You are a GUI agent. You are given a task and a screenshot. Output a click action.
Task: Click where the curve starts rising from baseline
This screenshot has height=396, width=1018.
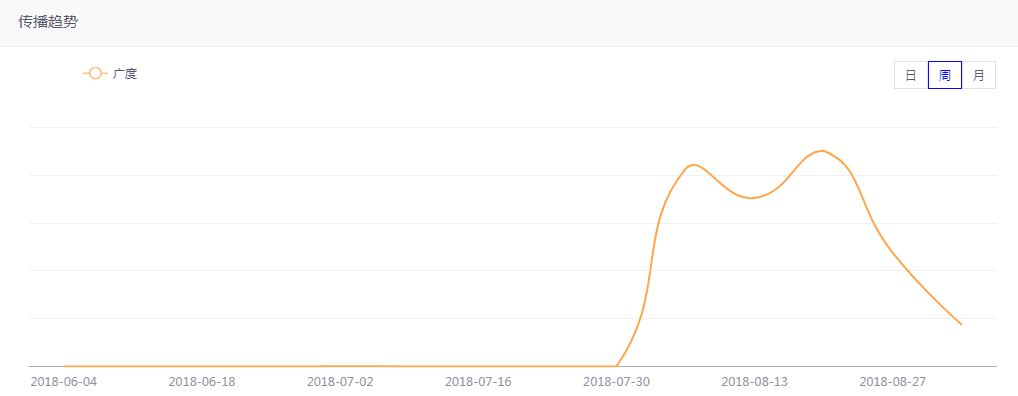(616, 366)
